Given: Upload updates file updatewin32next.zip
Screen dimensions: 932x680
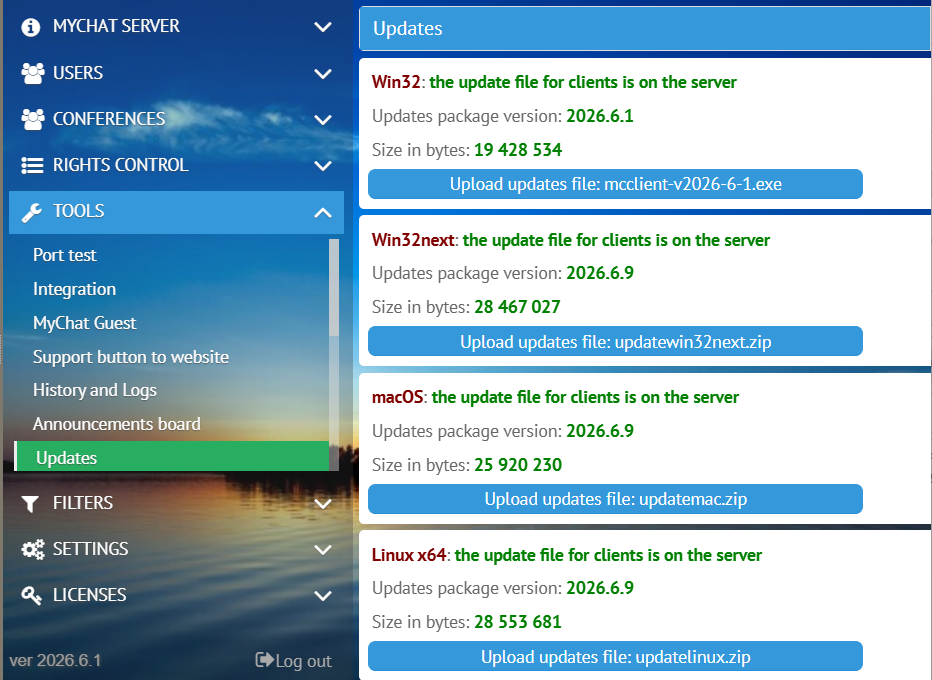Looking at the screenshot, I should point(615,342).
